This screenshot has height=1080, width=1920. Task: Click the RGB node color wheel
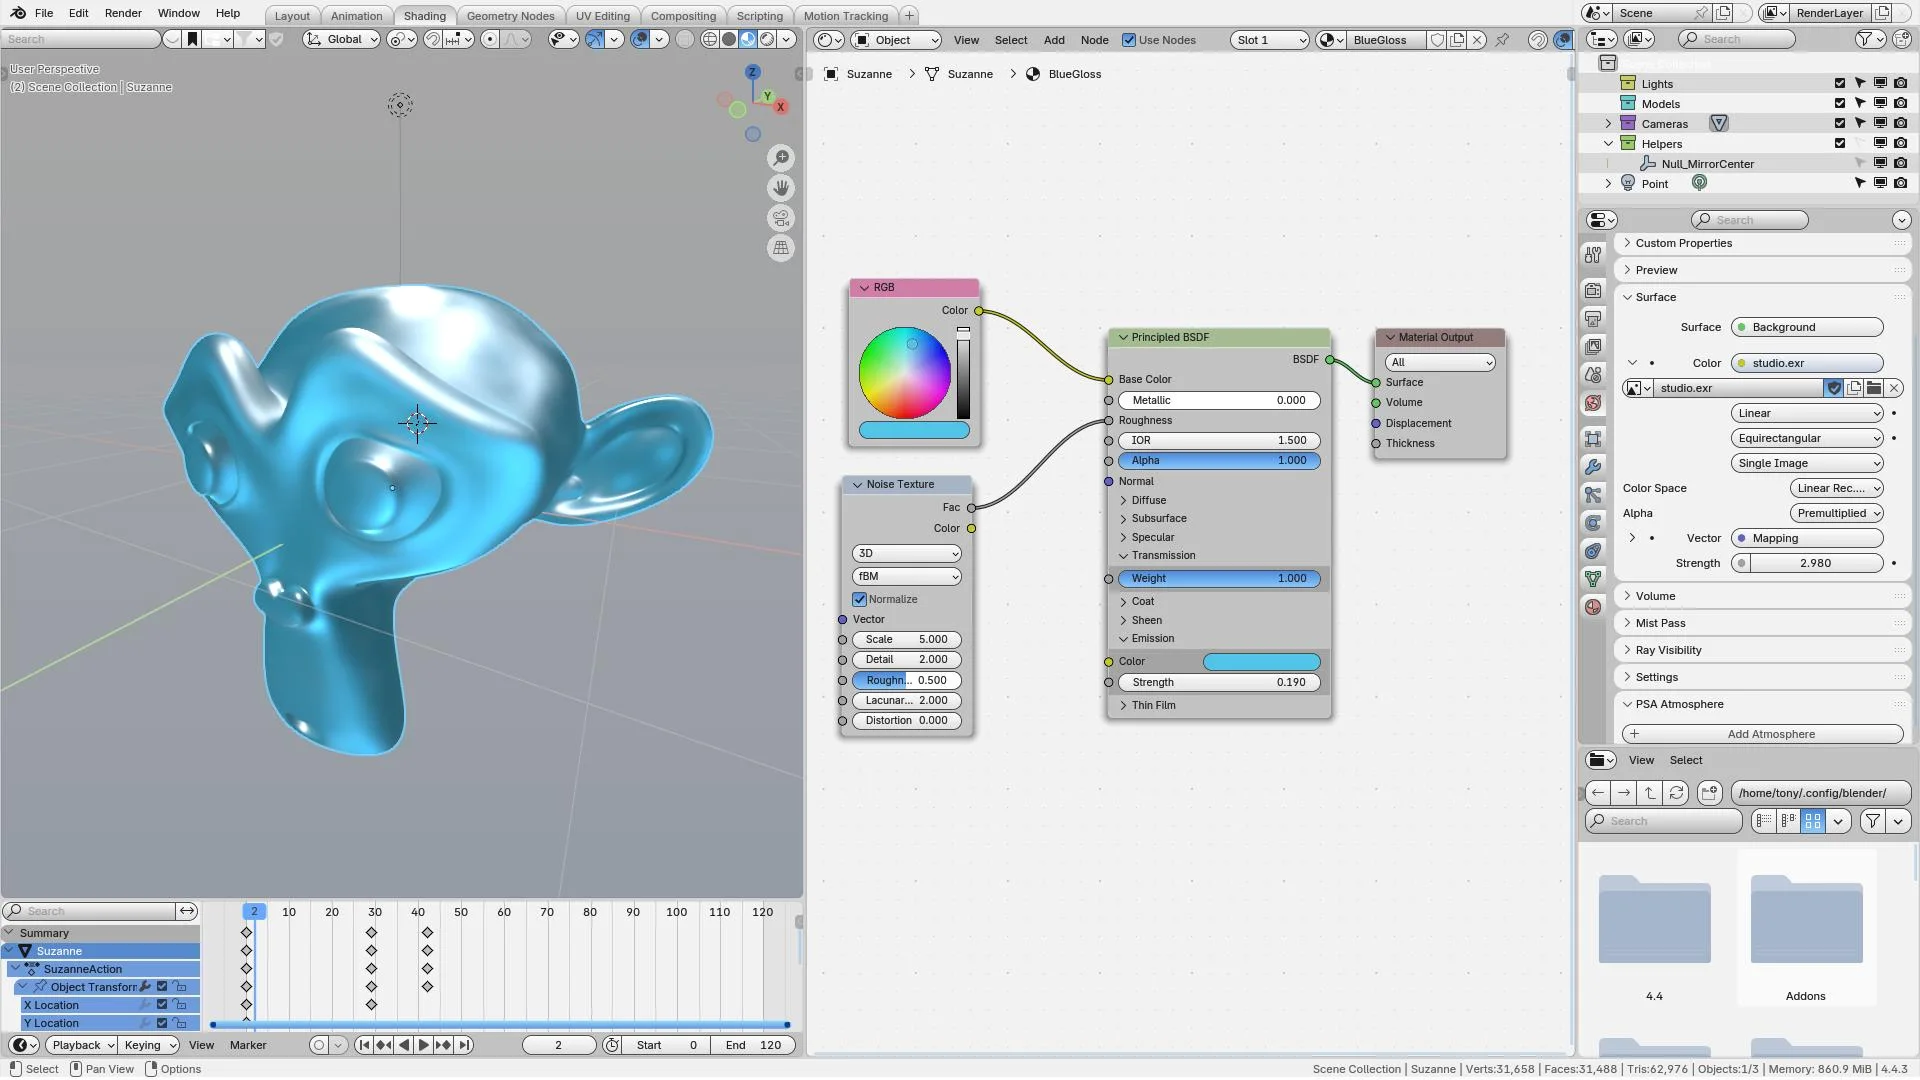coord(905,373)
